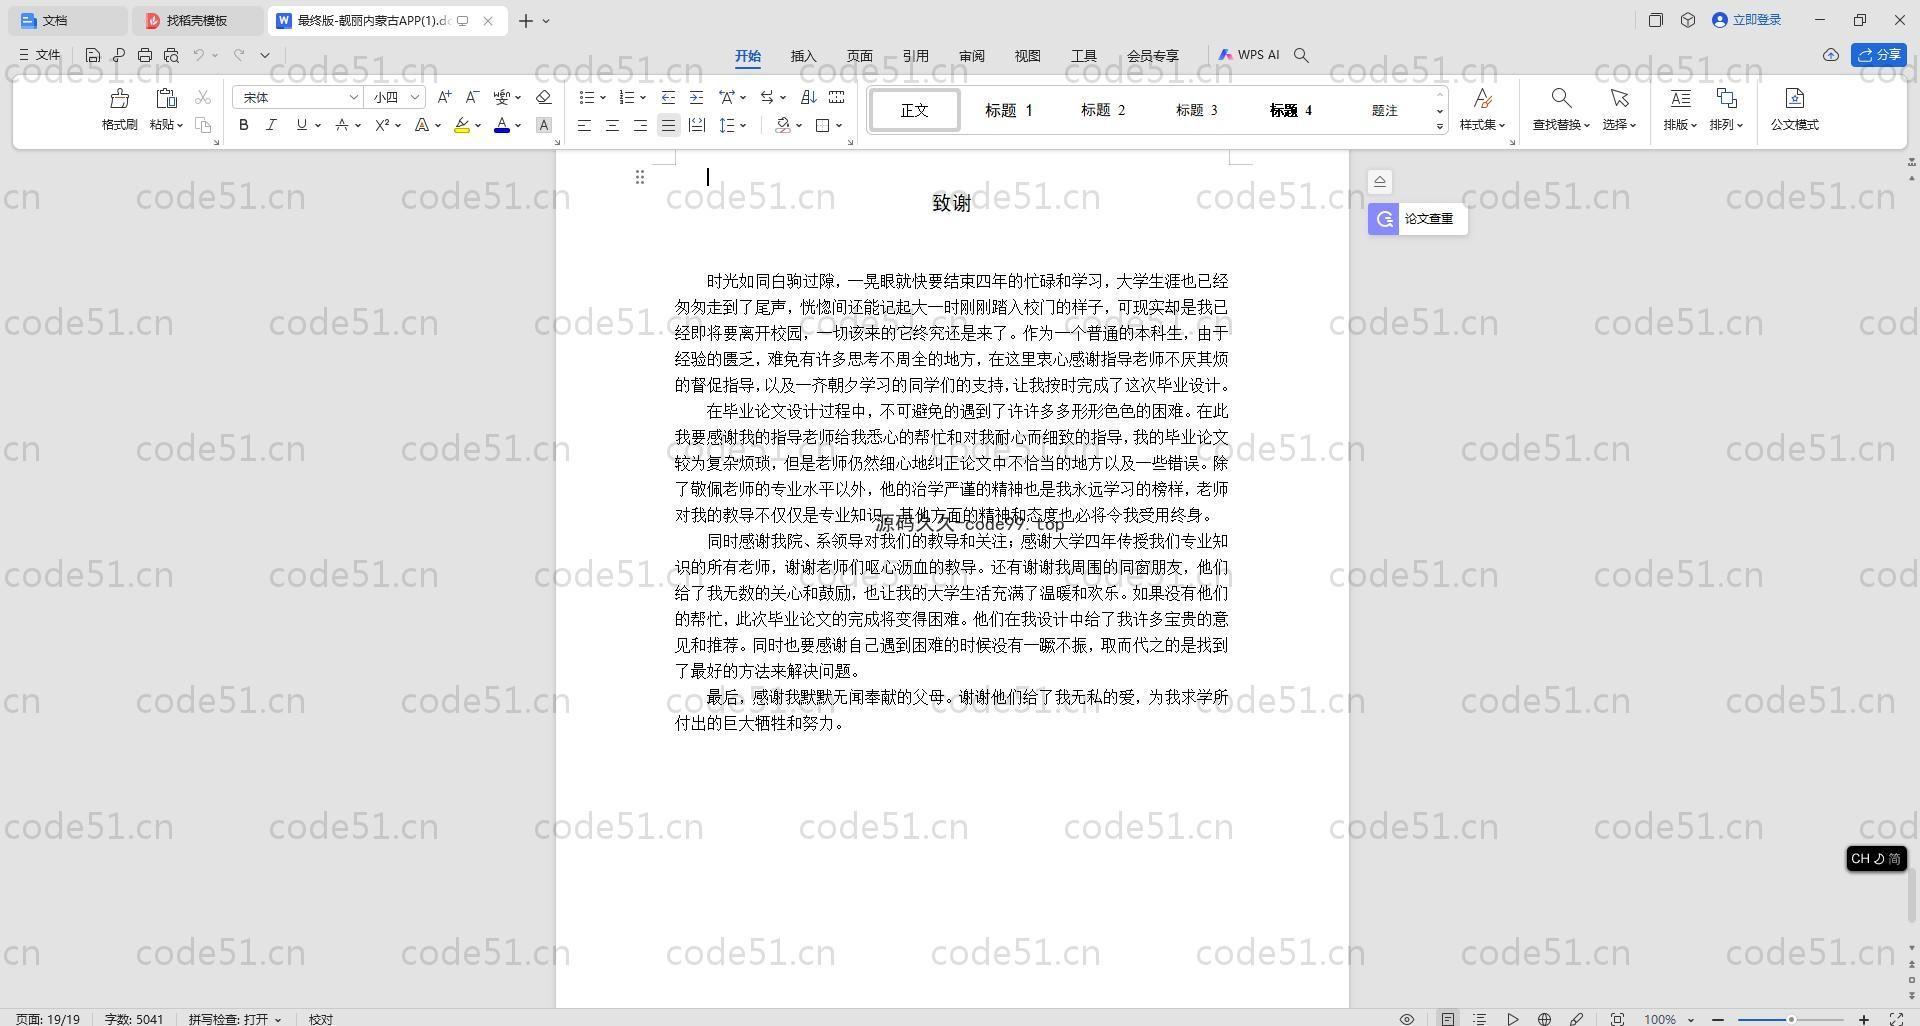Image resolution: width=1920 pixels, height=1026 pixels.
Task: Enter full screen via status bar corner icon
Action: 1895,1019
